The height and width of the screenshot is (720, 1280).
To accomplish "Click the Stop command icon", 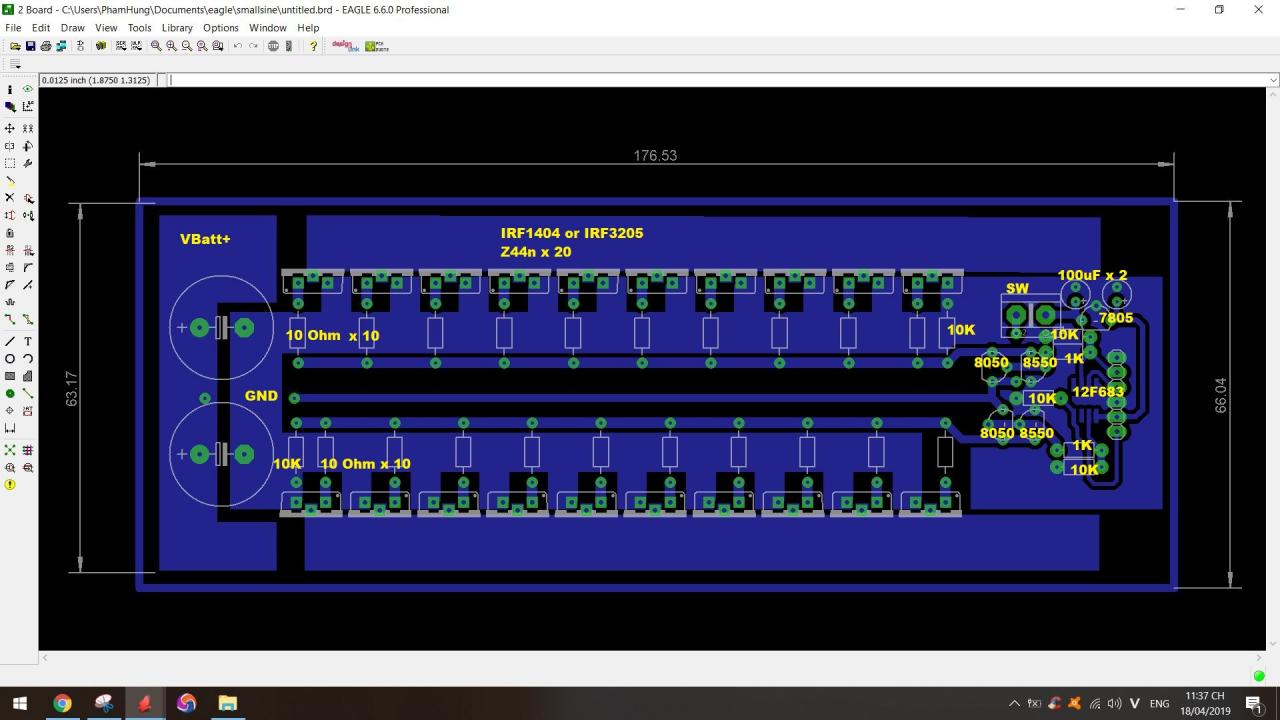I will pos(273,46).
